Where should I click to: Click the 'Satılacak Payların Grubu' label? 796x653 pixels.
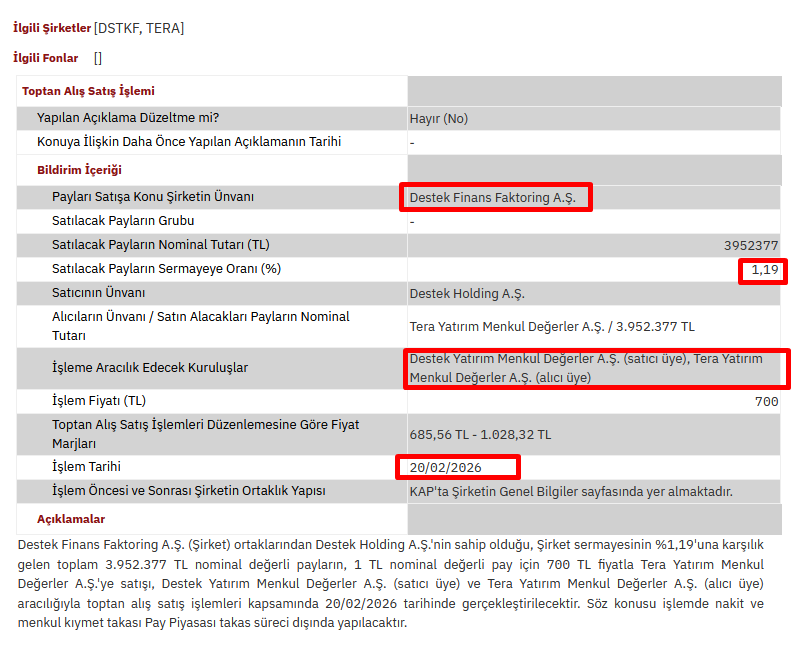pyautogui.click(x=123, y=221)
